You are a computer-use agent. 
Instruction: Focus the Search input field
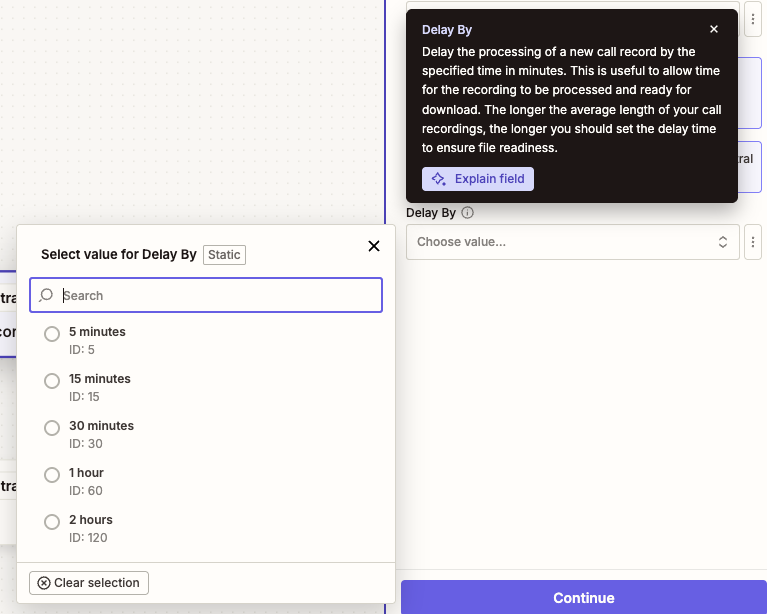coord(215,296)
